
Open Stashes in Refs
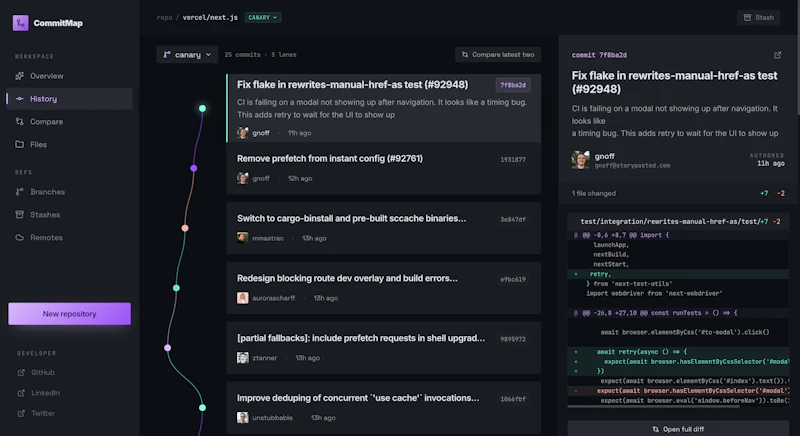point(70,215)
